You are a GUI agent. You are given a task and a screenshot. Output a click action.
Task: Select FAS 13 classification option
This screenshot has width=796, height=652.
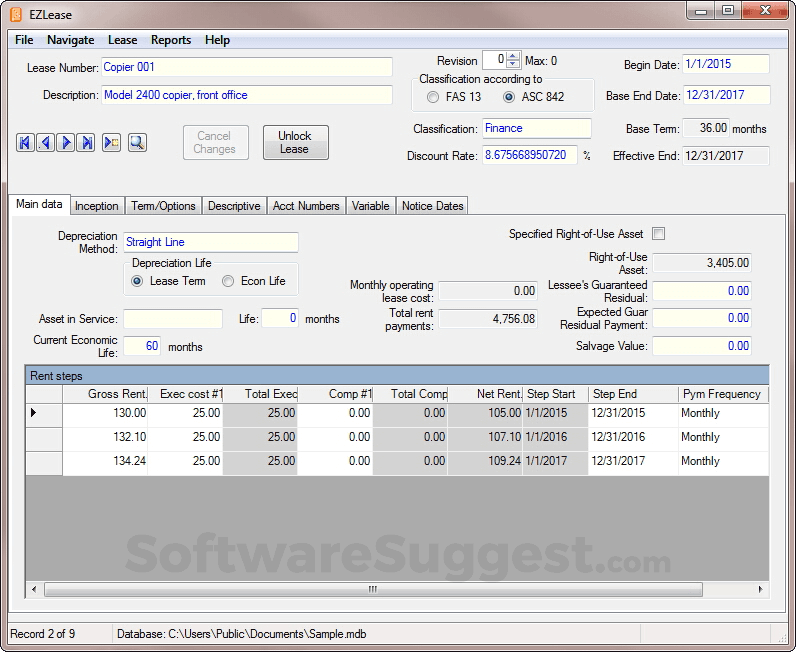click(433, 97)
